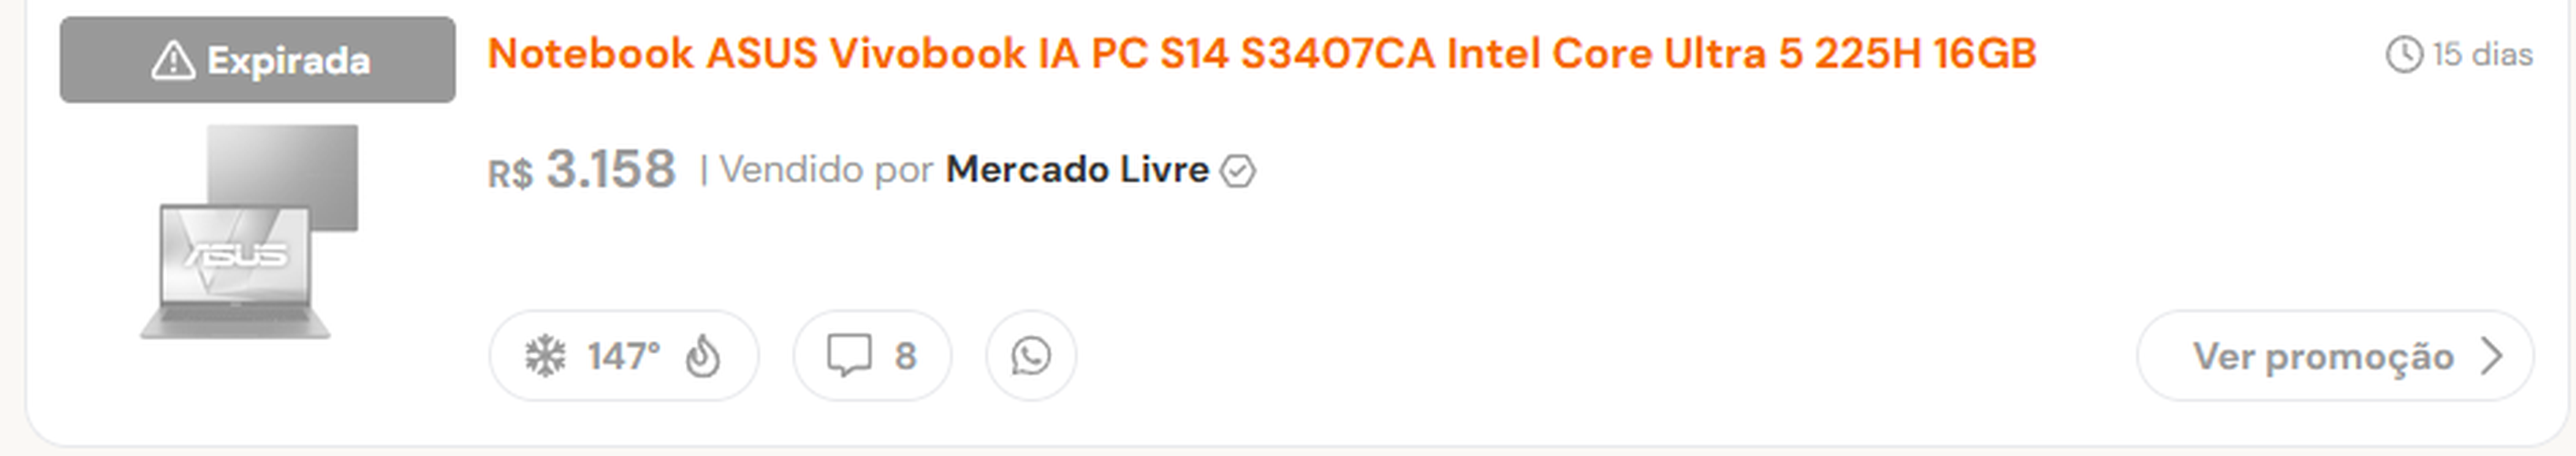The width and height of the screenshot is (2576, 456).
Task: Click the comment count 8
Action: click(905, 356)
